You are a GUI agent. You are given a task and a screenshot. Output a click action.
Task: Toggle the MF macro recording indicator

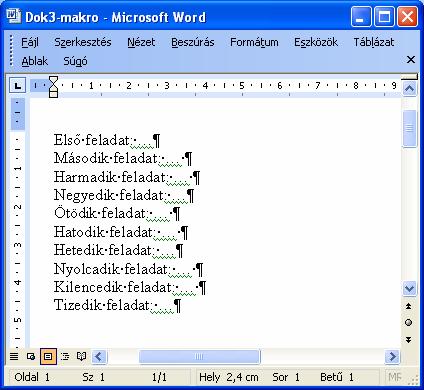(395, 377)
